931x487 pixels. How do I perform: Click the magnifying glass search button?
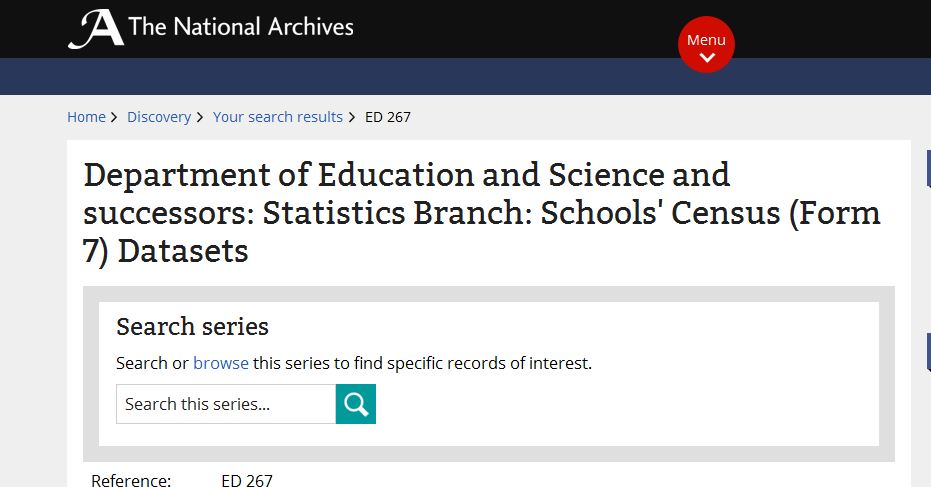click(356, 404)
